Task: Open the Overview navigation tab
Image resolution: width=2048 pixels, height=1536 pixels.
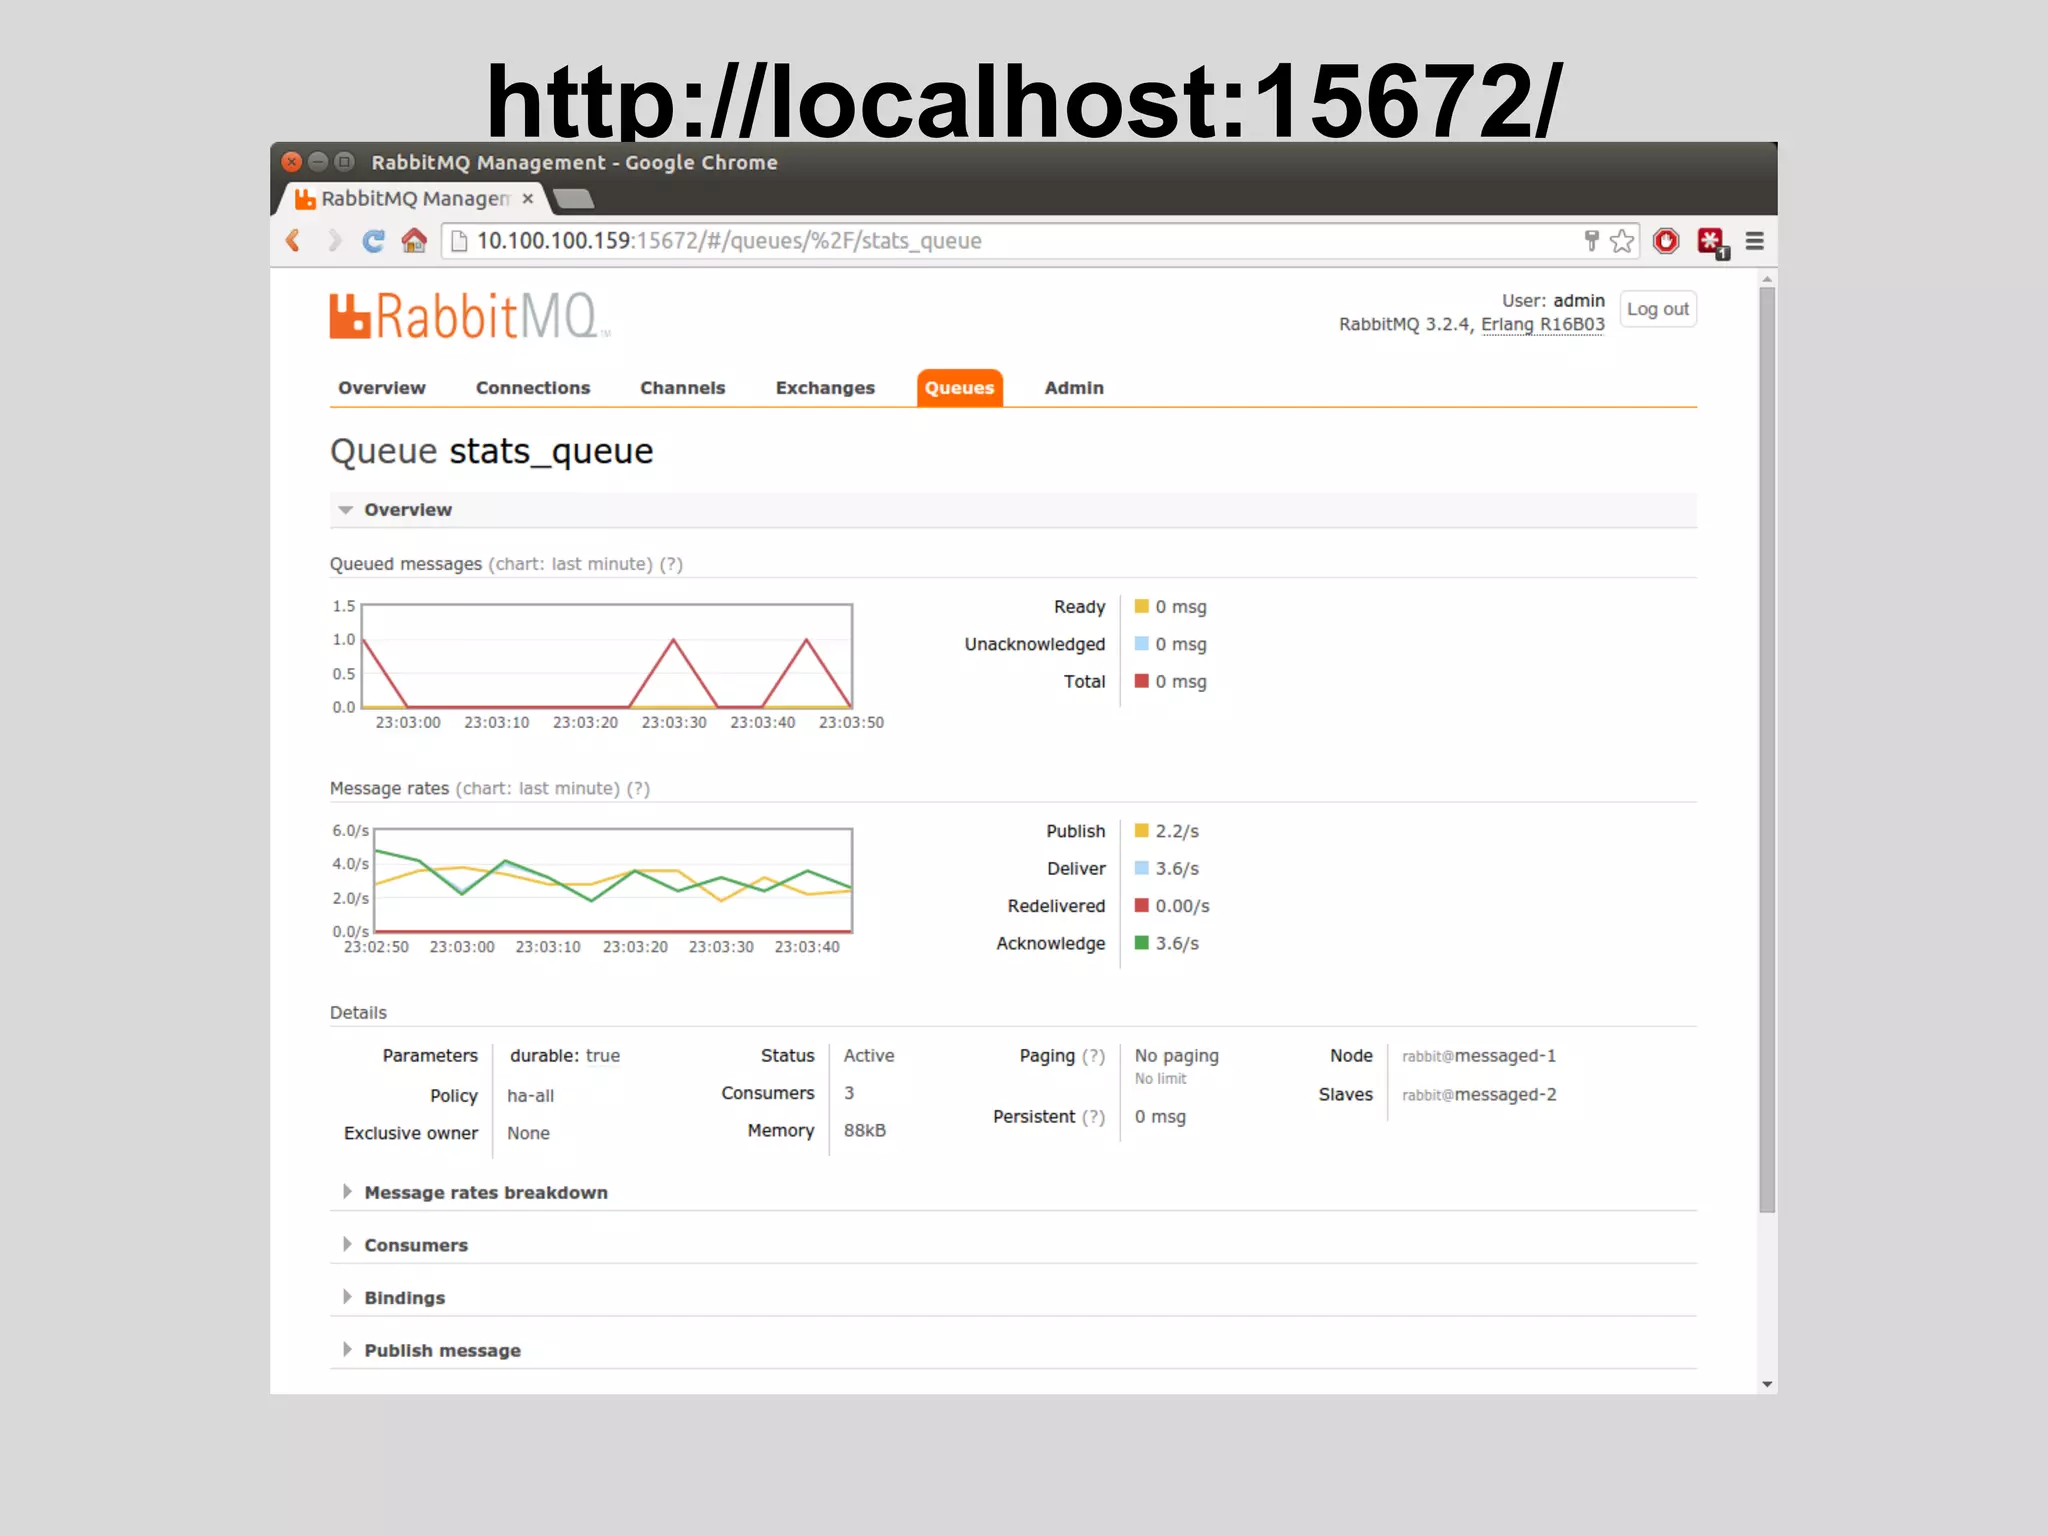Action: [x=382, y=388]
